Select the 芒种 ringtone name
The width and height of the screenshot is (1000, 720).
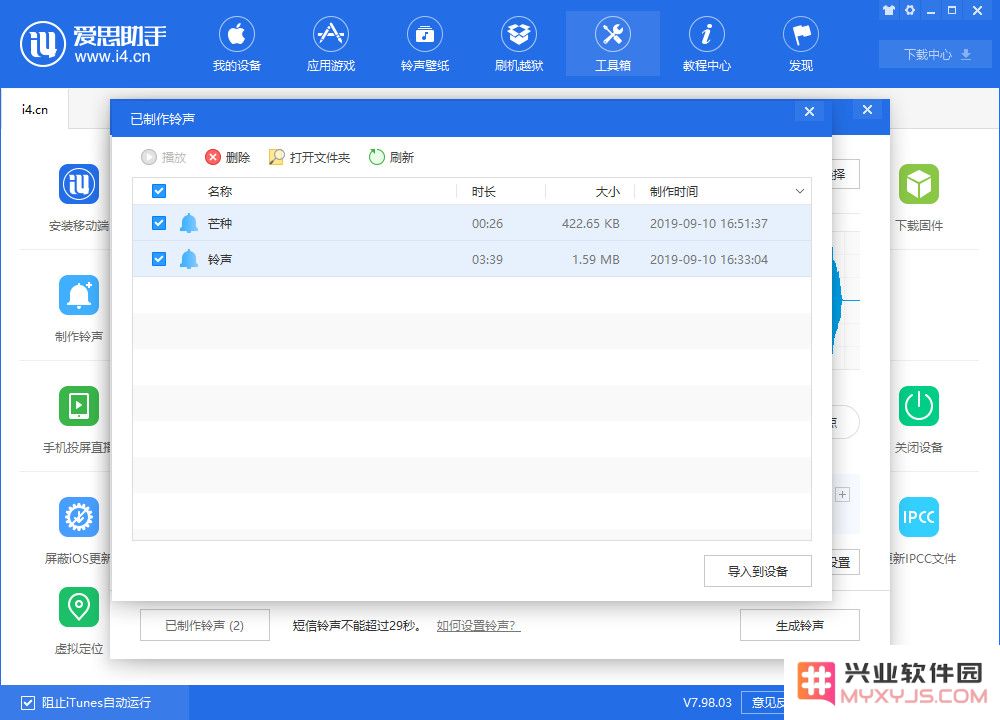coord(219,223)
